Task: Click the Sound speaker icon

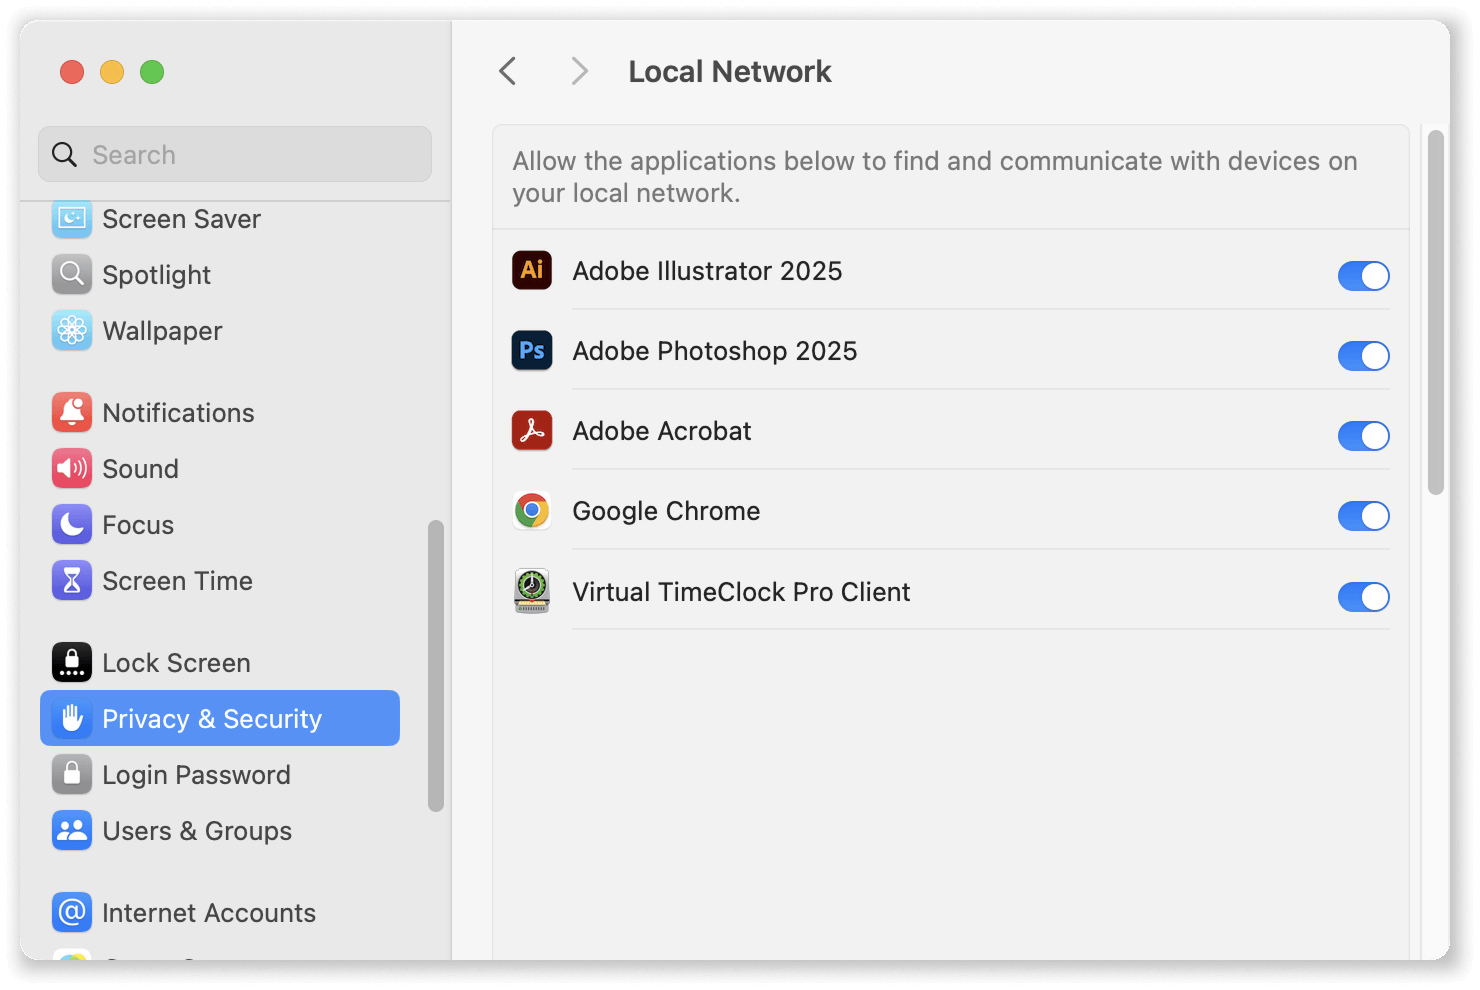Action: pyautogui.click(x=72, y=468)
